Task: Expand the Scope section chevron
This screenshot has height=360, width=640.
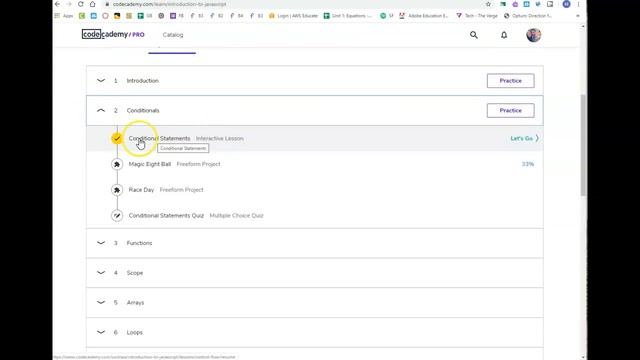Action: tap(101, 273)
